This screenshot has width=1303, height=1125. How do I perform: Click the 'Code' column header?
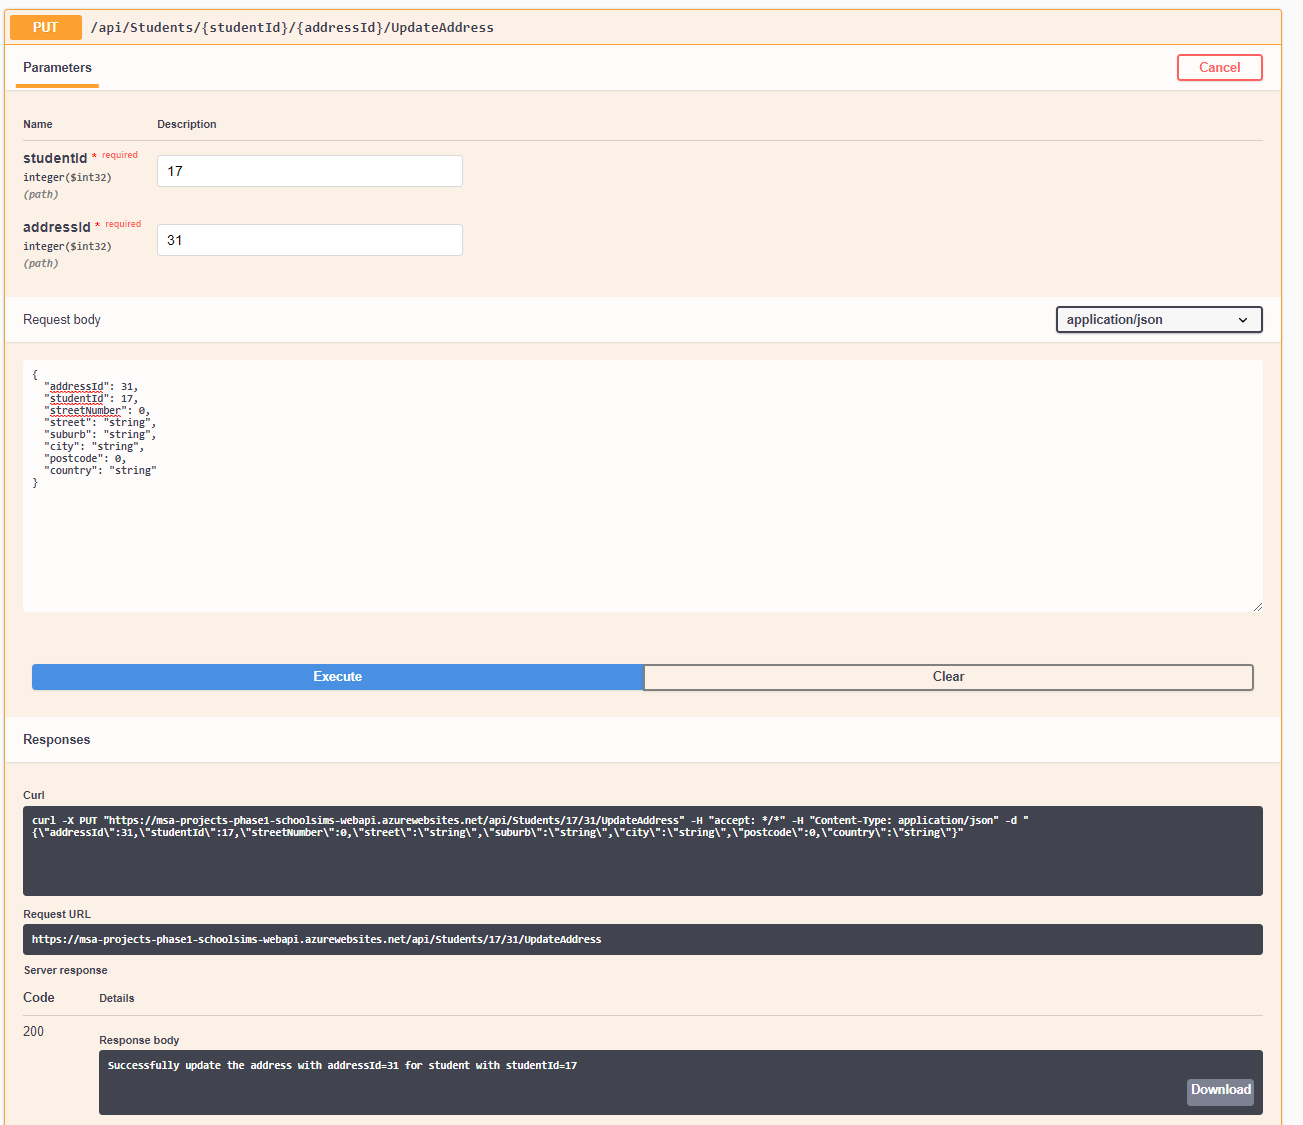coord(39,998)
